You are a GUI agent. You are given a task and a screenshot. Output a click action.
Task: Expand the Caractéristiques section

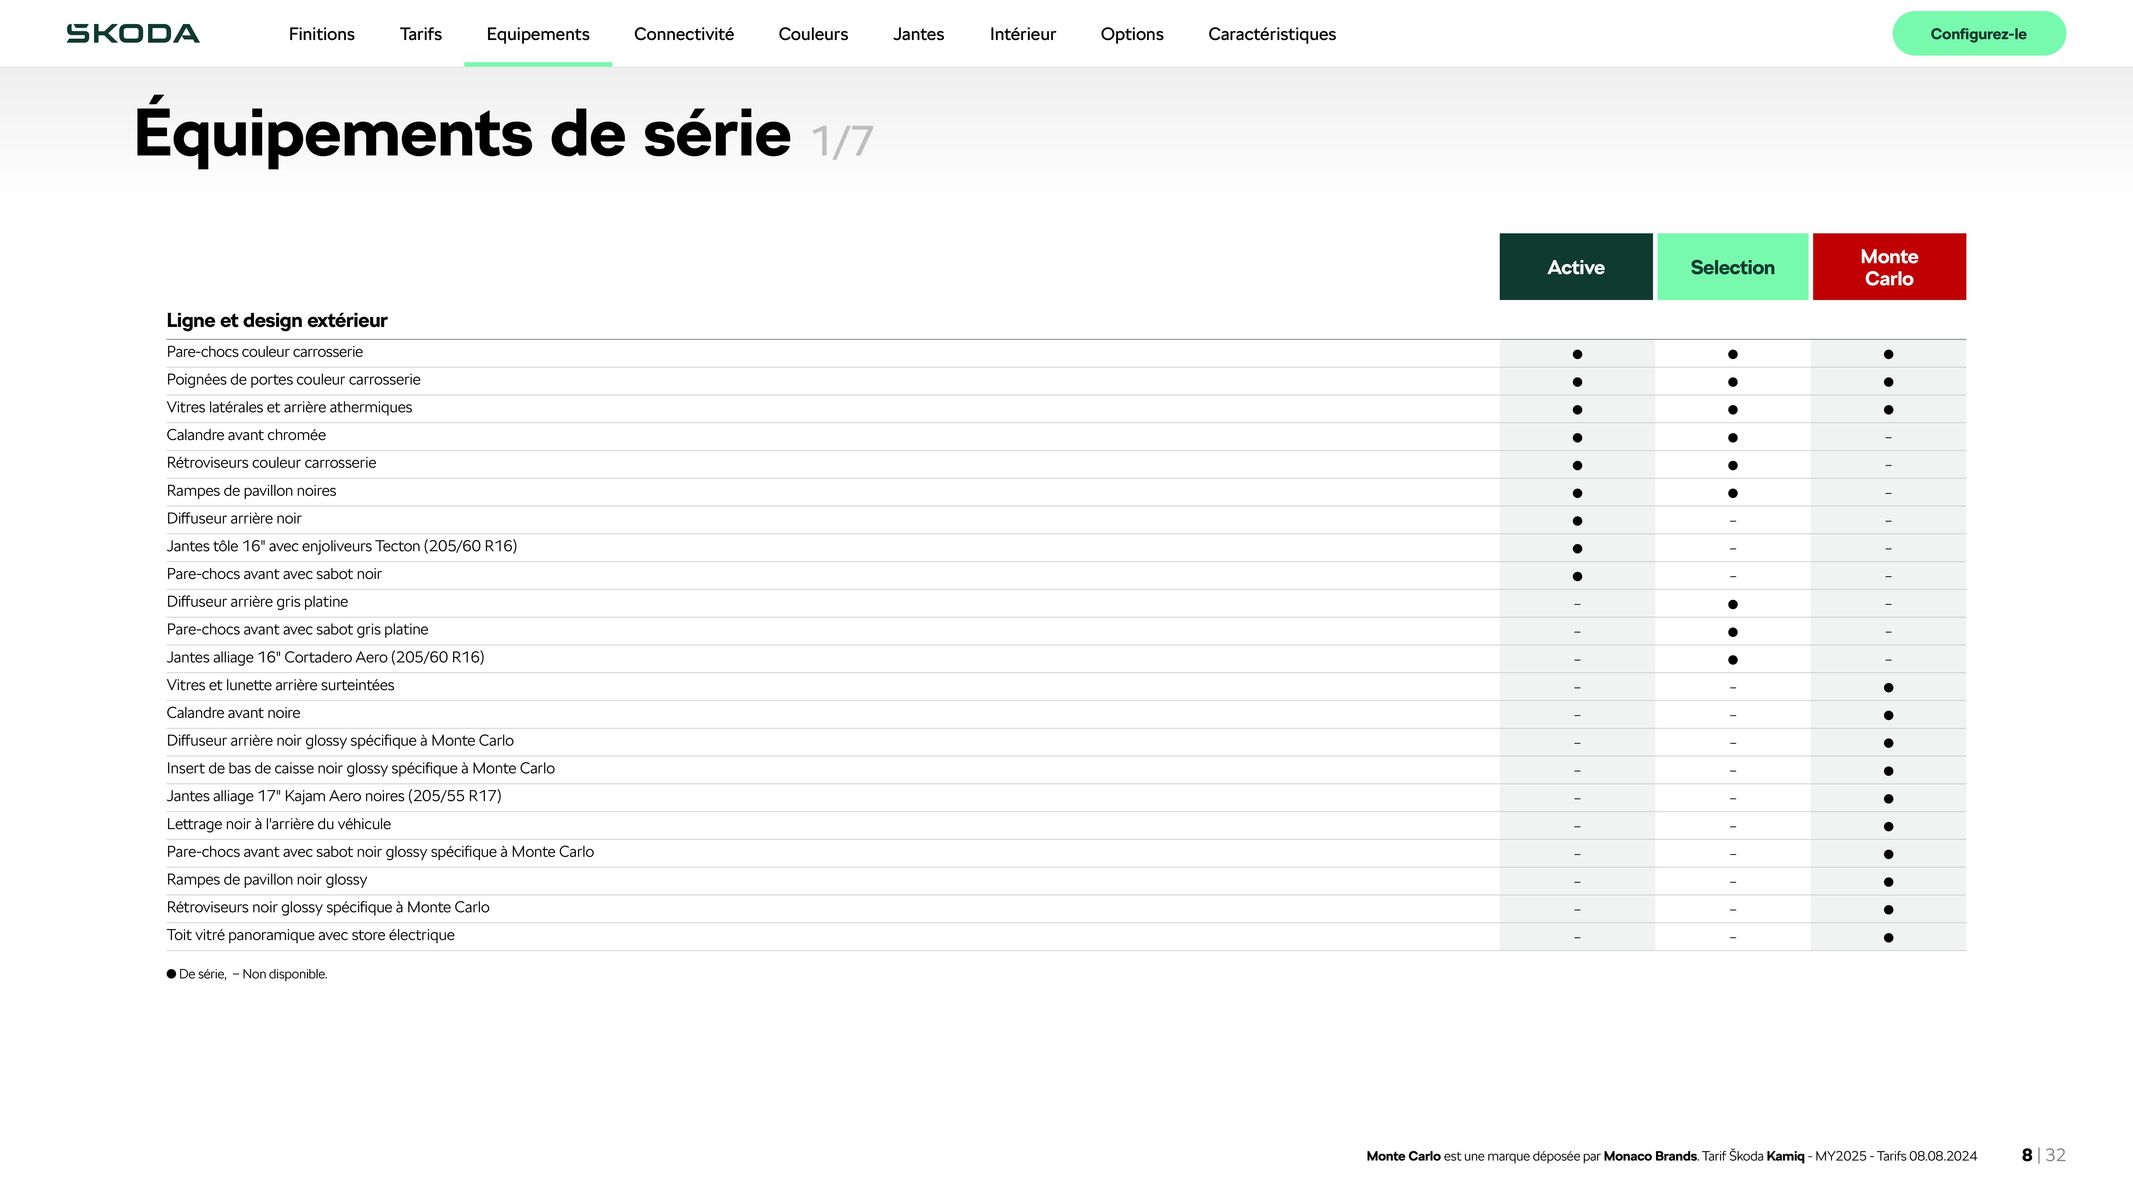click(x=1272, y=34)
